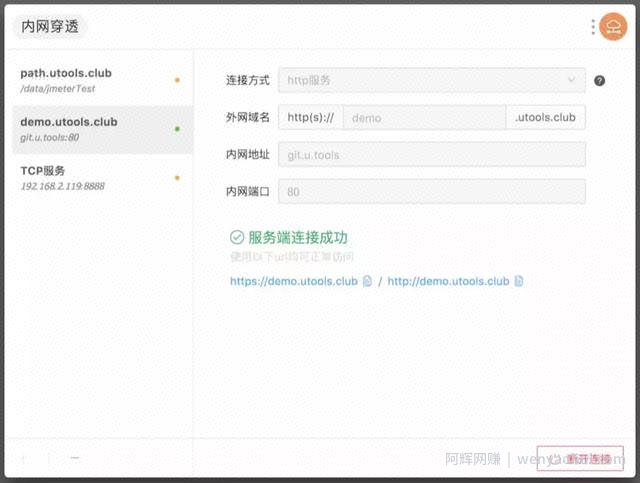Open the 连接方式 http服务 dropdown
640x483 pixels.
coord(432,80)
